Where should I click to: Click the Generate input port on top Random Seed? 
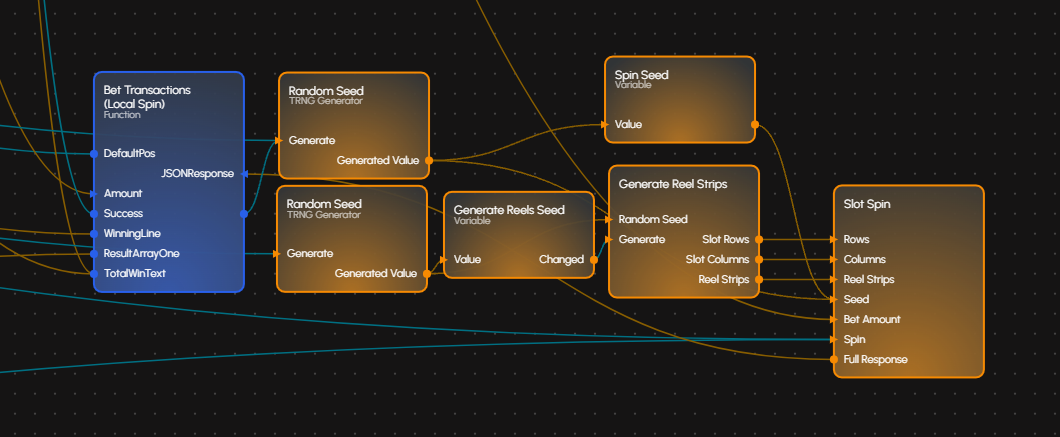279,141
